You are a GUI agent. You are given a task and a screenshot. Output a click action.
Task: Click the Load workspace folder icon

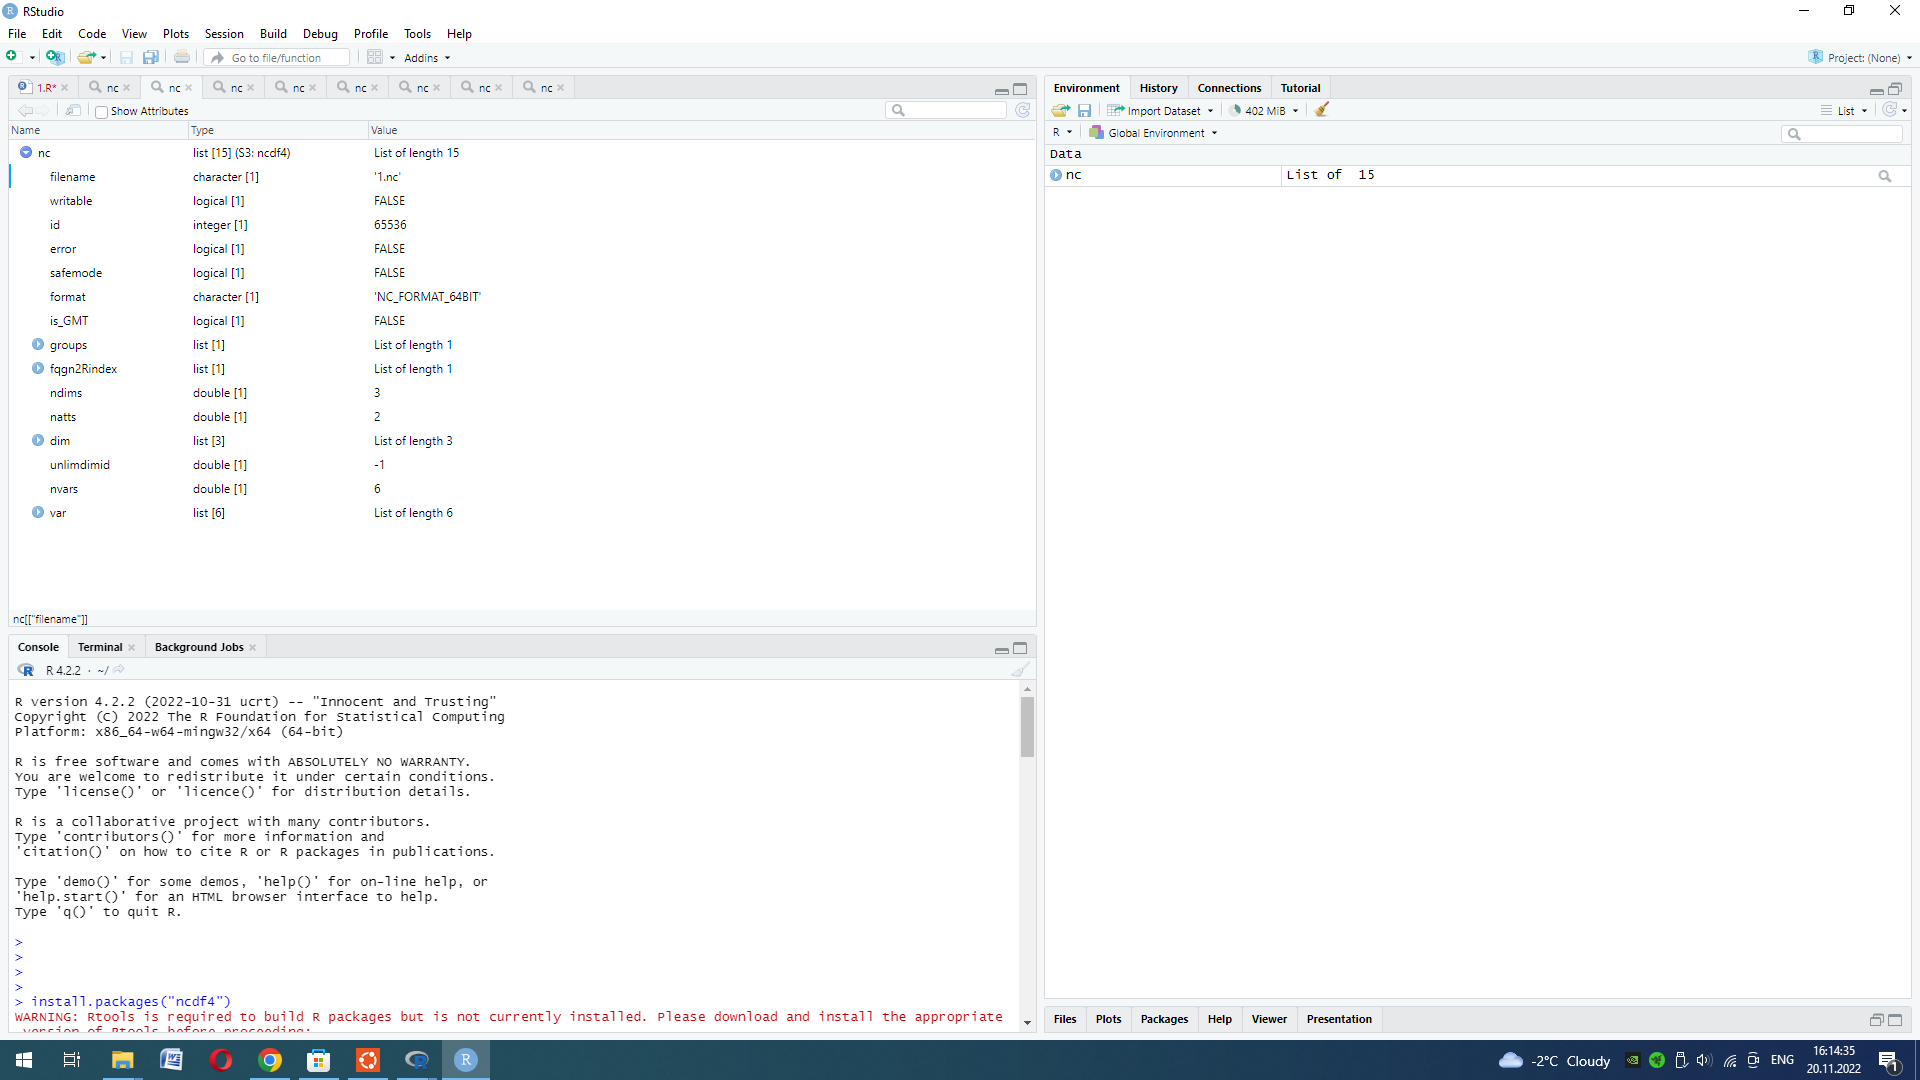(1060, 110)
